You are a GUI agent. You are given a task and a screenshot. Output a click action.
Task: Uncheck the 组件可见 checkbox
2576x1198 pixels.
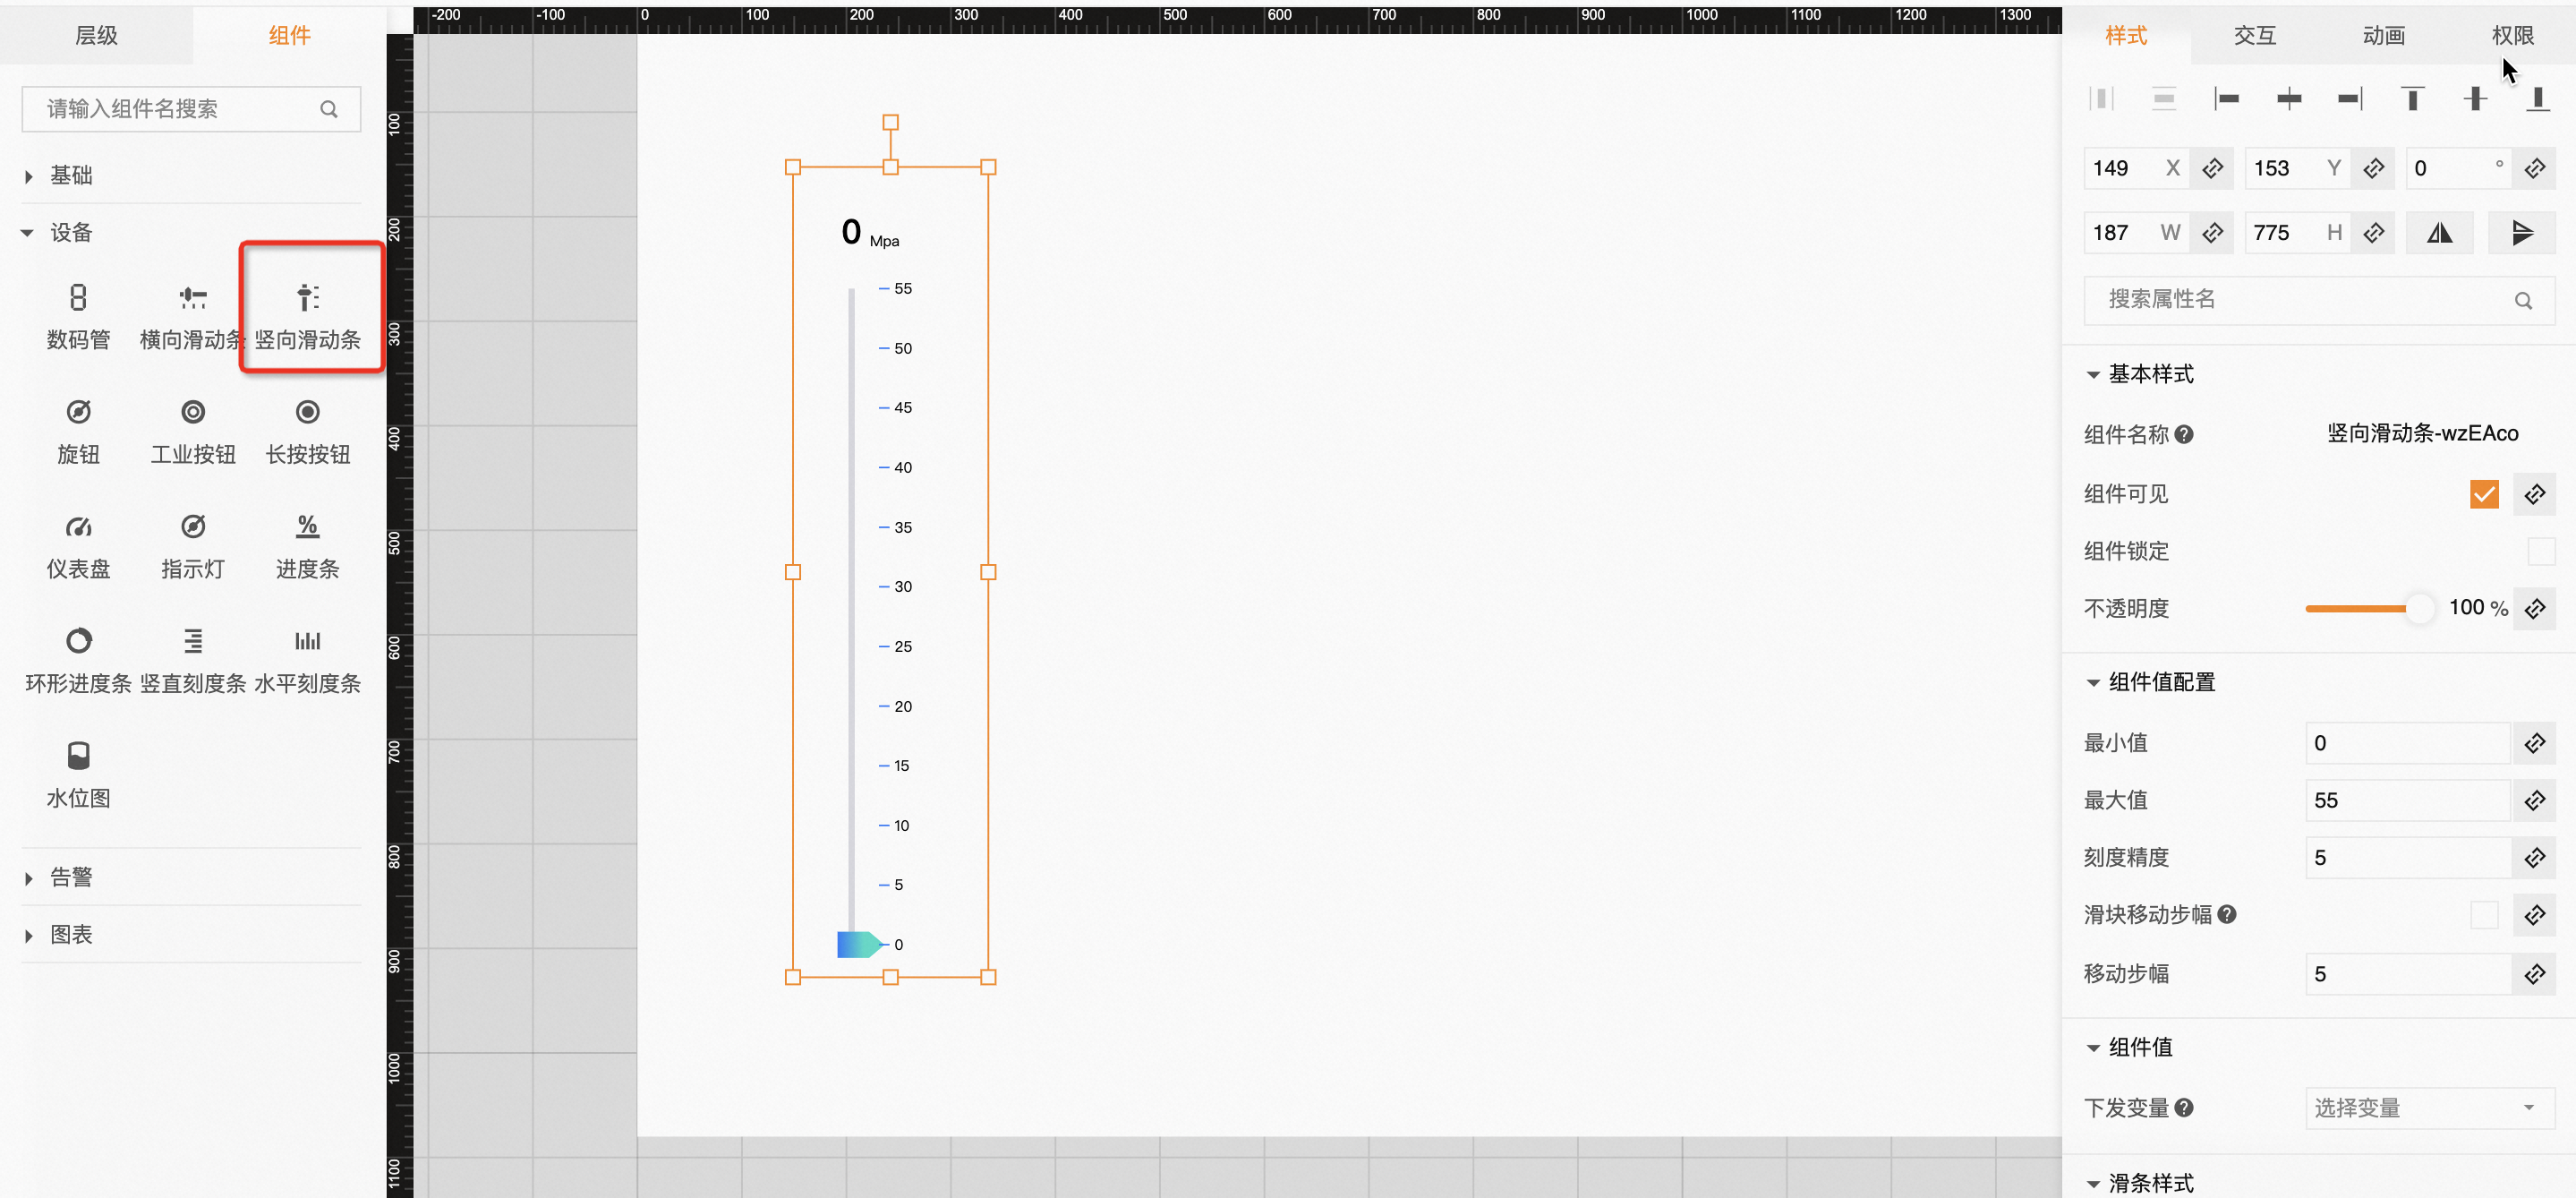pyautogui.click(x=2483, y=494)
